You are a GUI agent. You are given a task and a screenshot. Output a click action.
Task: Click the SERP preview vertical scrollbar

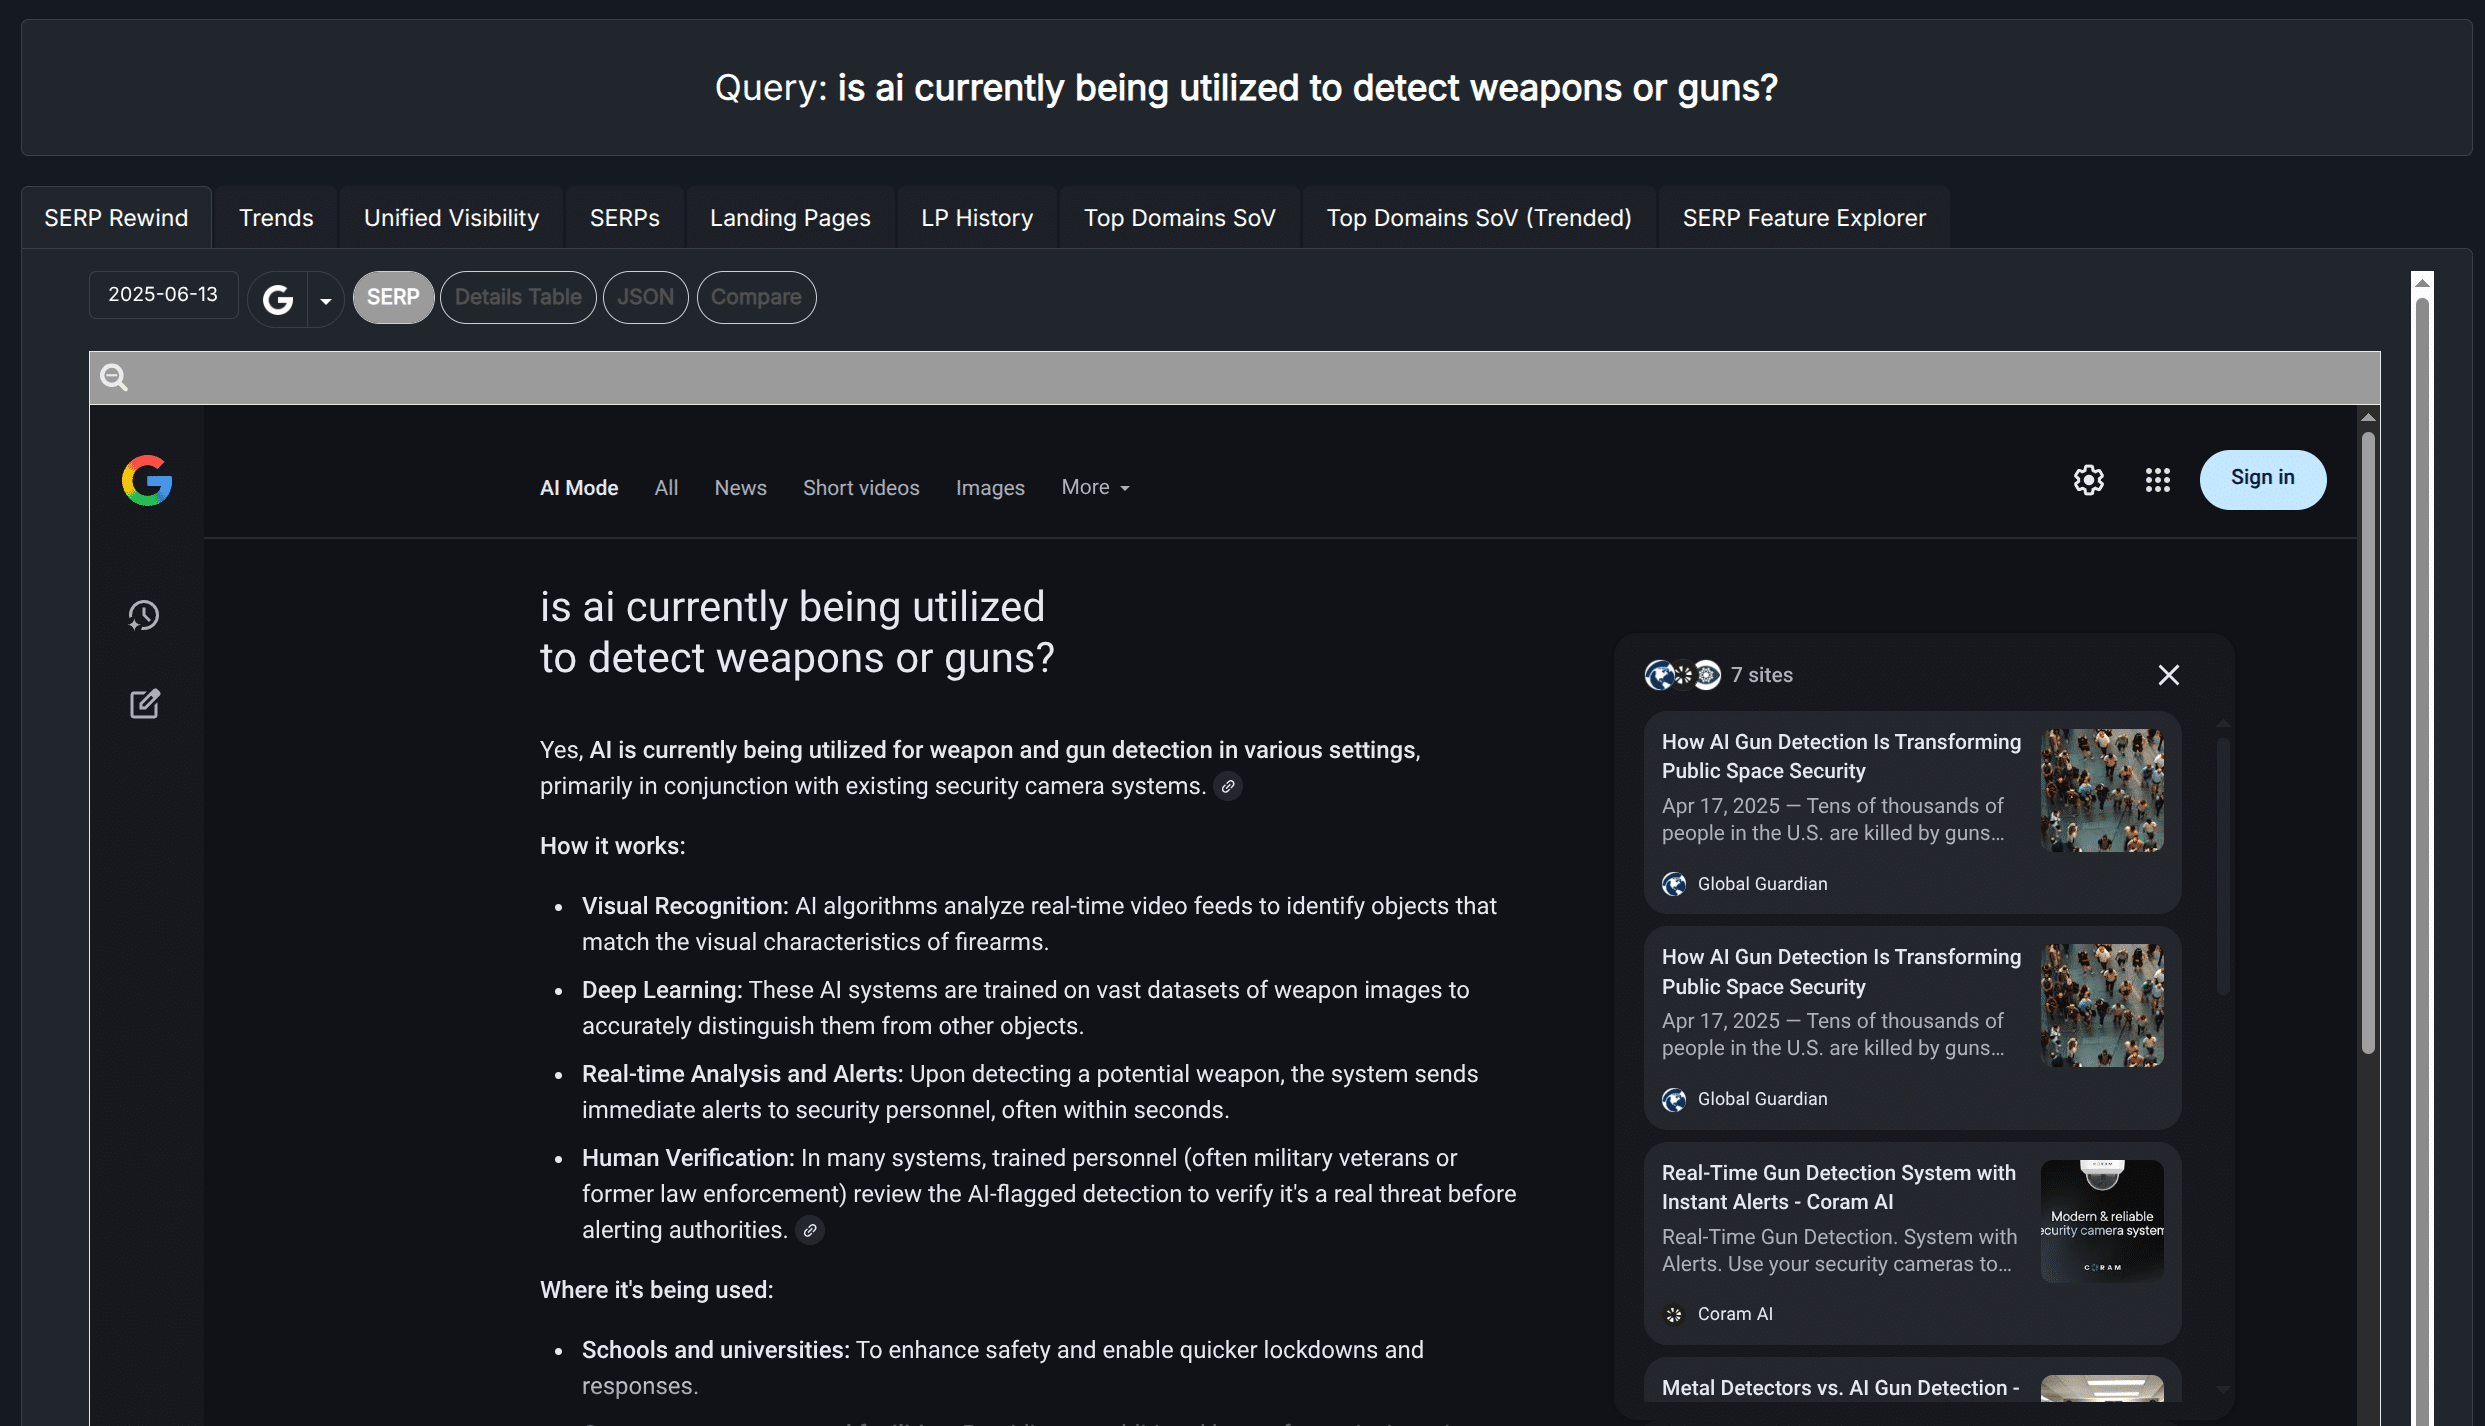(2367, 740)
